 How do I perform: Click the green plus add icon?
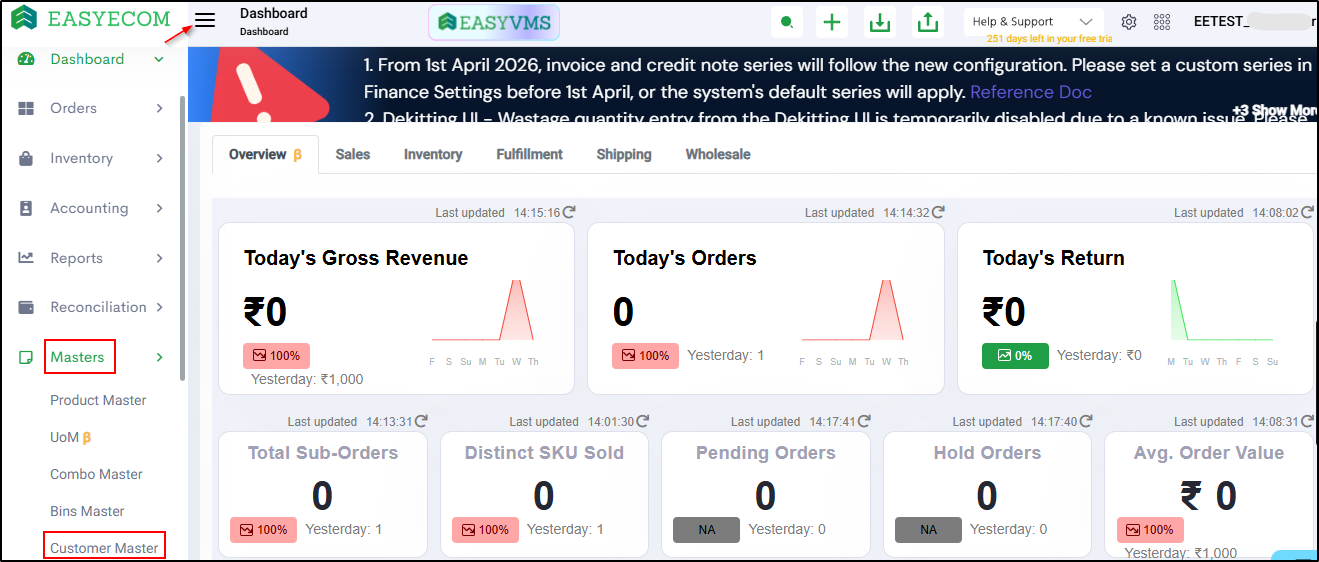[x=831, y=22]
